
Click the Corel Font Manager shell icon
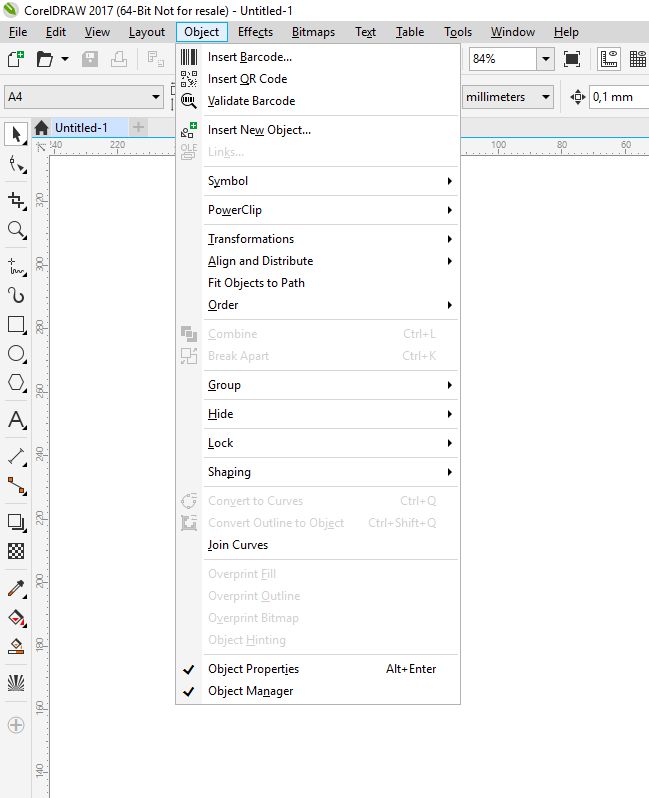(x=16, y=683)
